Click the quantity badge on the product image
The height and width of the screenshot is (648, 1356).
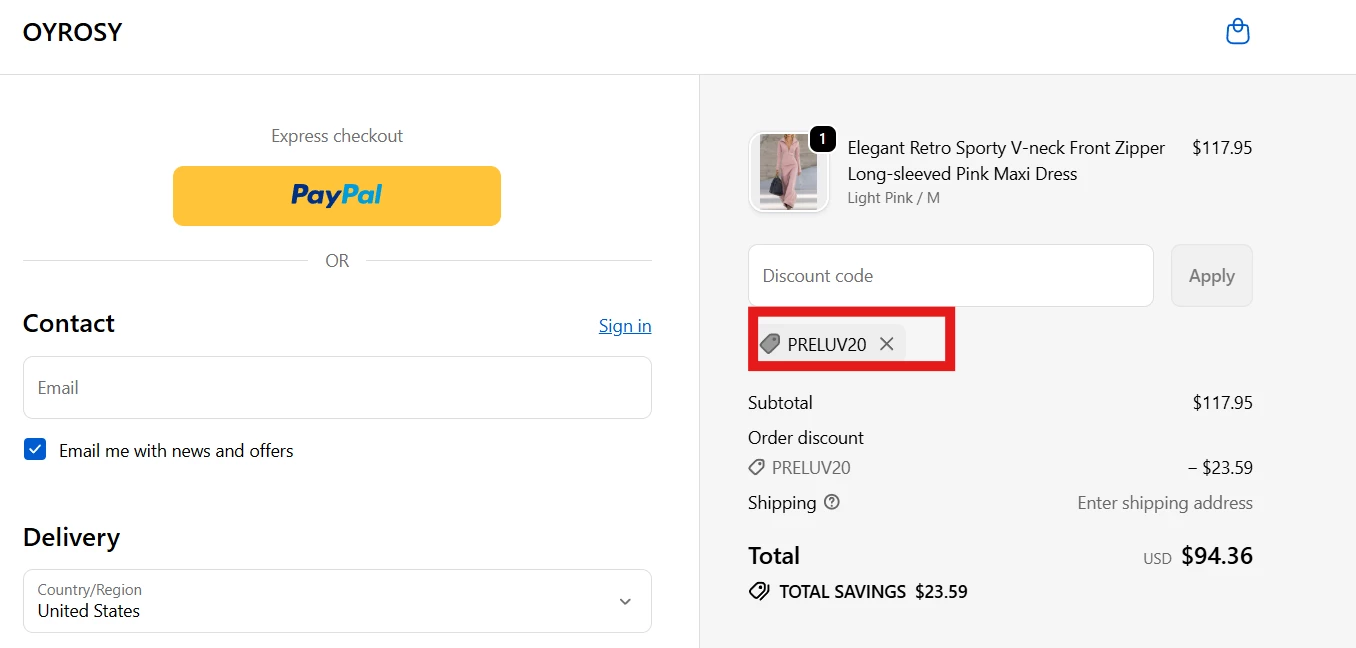click(x=821, y=139)
